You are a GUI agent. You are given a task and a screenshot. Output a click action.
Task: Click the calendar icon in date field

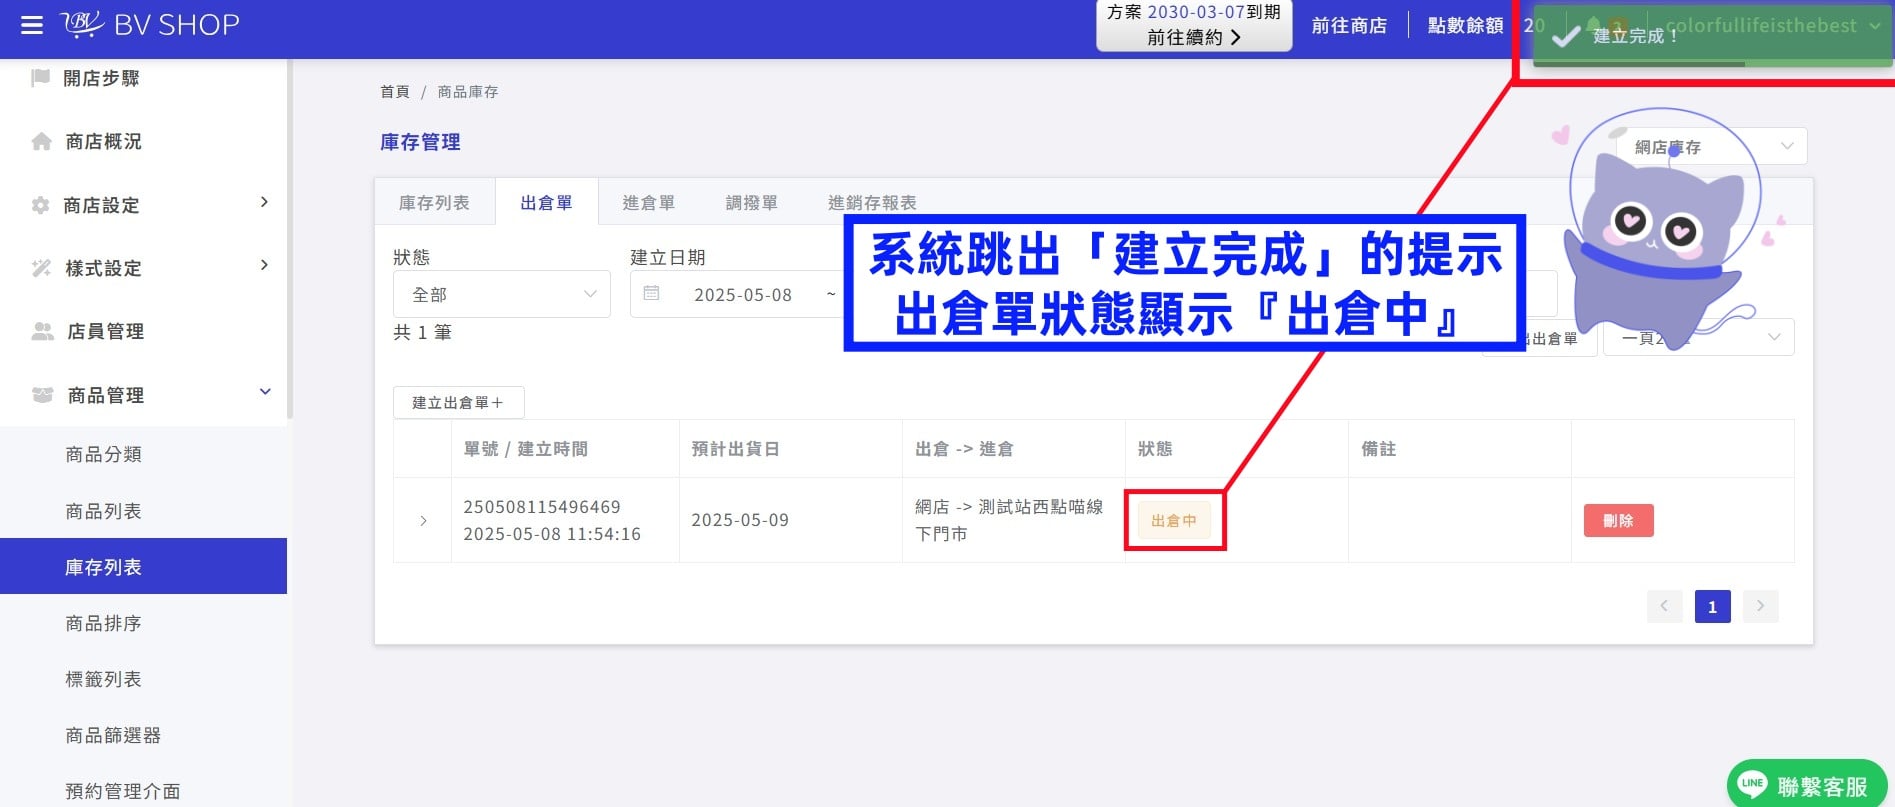click(652, 294)
